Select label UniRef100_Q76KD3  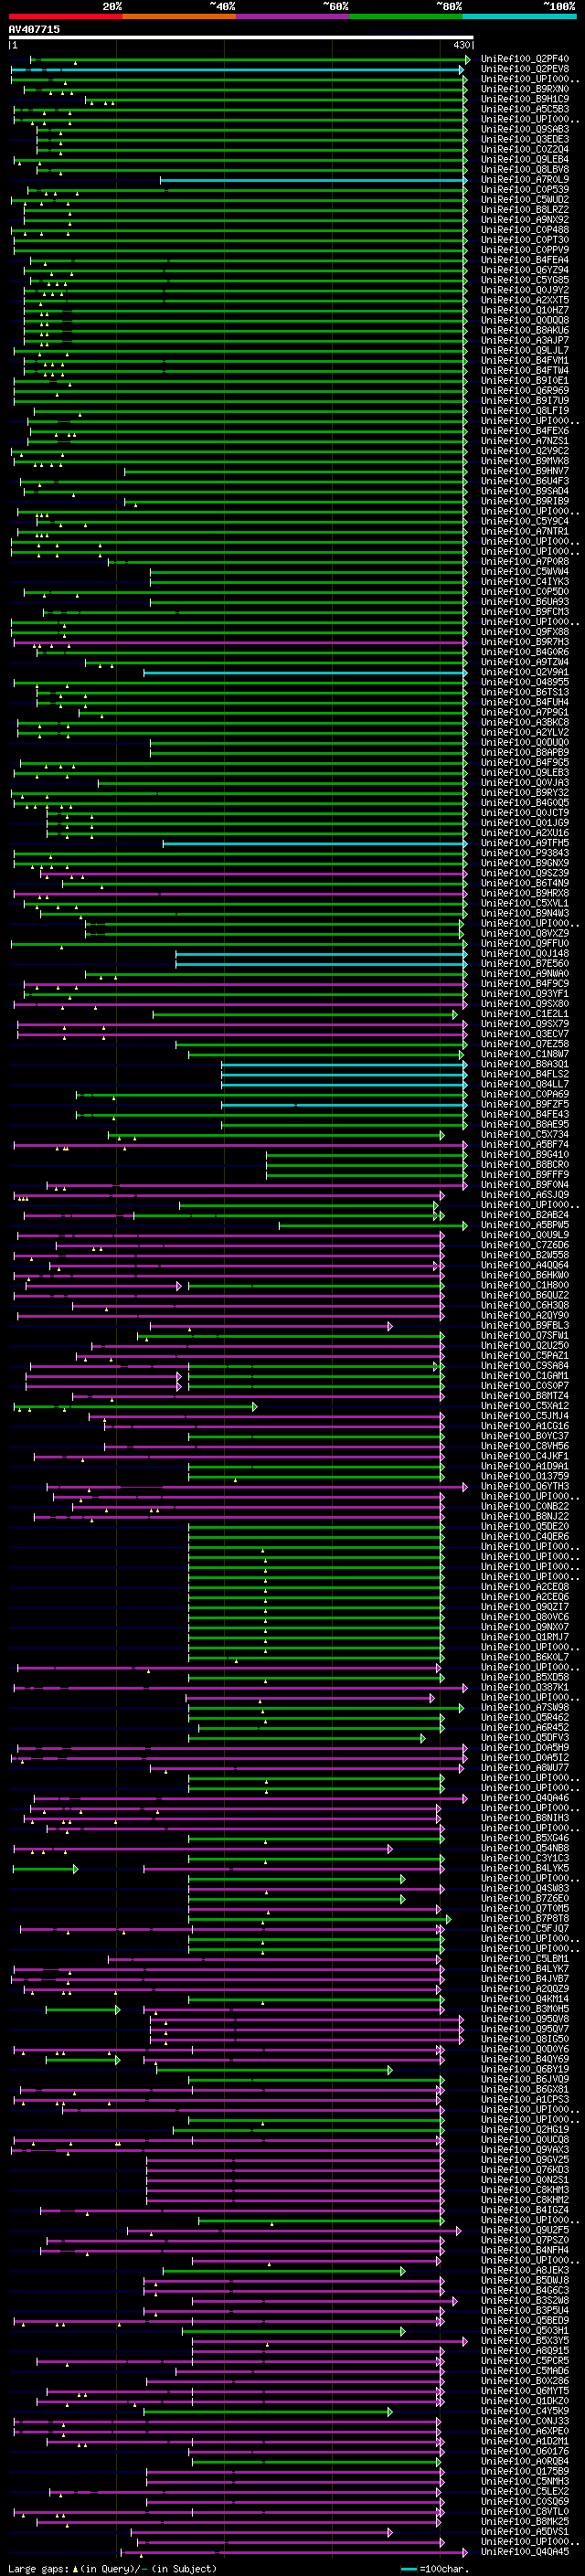525,2170
